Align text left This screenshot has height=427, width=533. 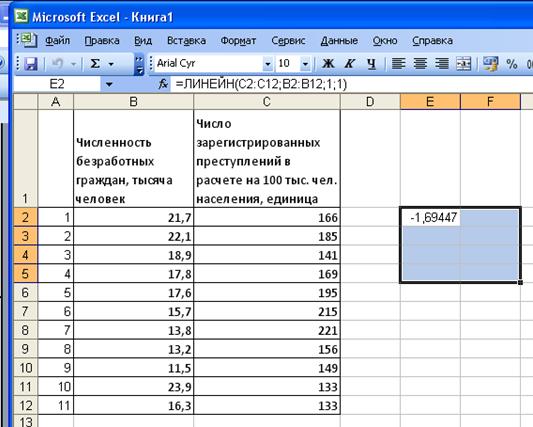click(x=398, y=64)
